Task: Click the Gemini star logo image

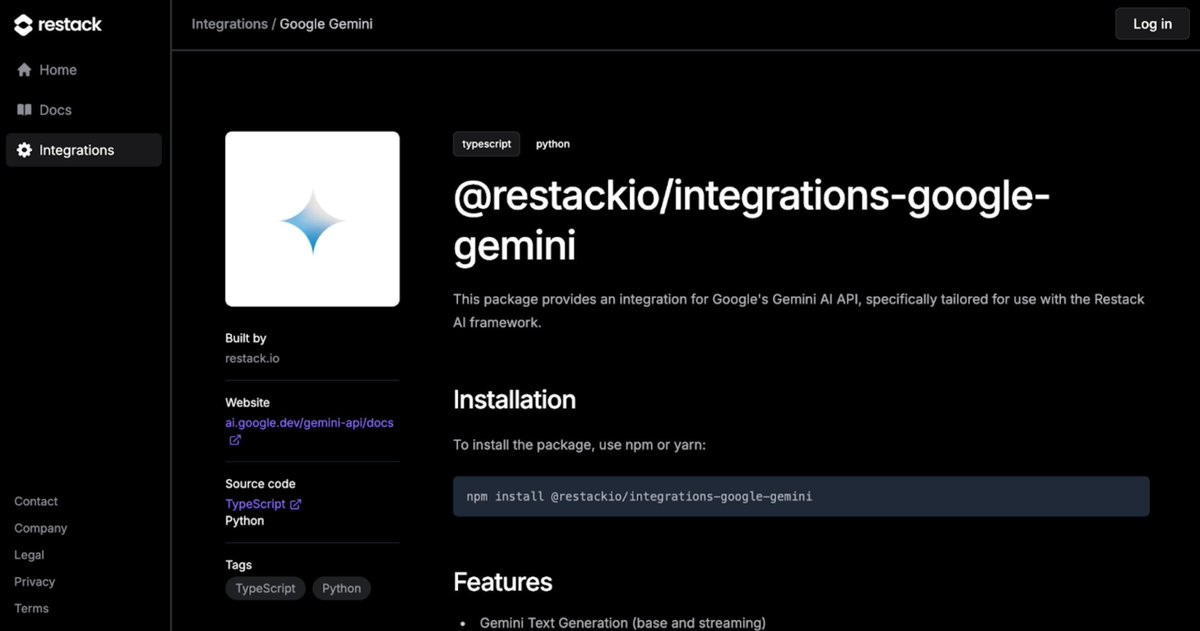Action: tap(312, 219)
